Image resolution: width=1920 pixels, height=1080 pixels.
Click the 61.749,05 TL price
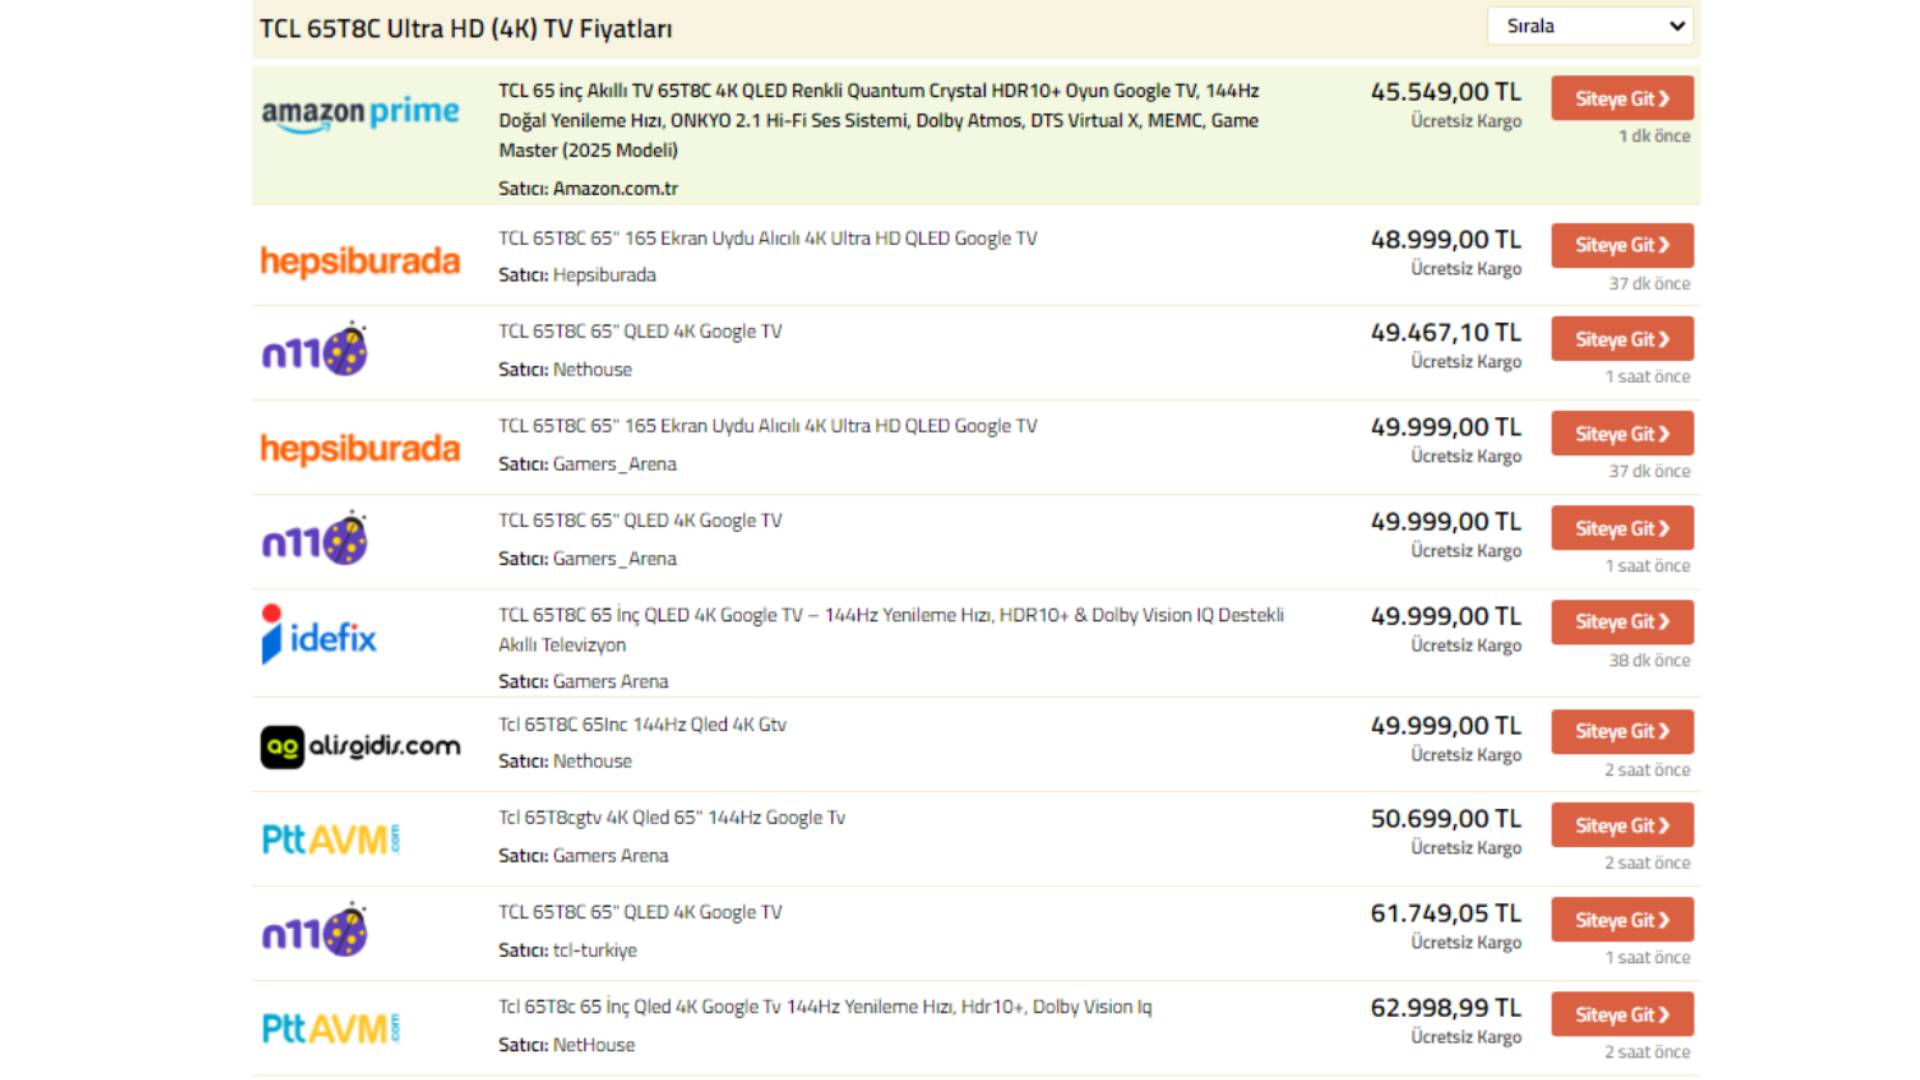coord(1445,914)
